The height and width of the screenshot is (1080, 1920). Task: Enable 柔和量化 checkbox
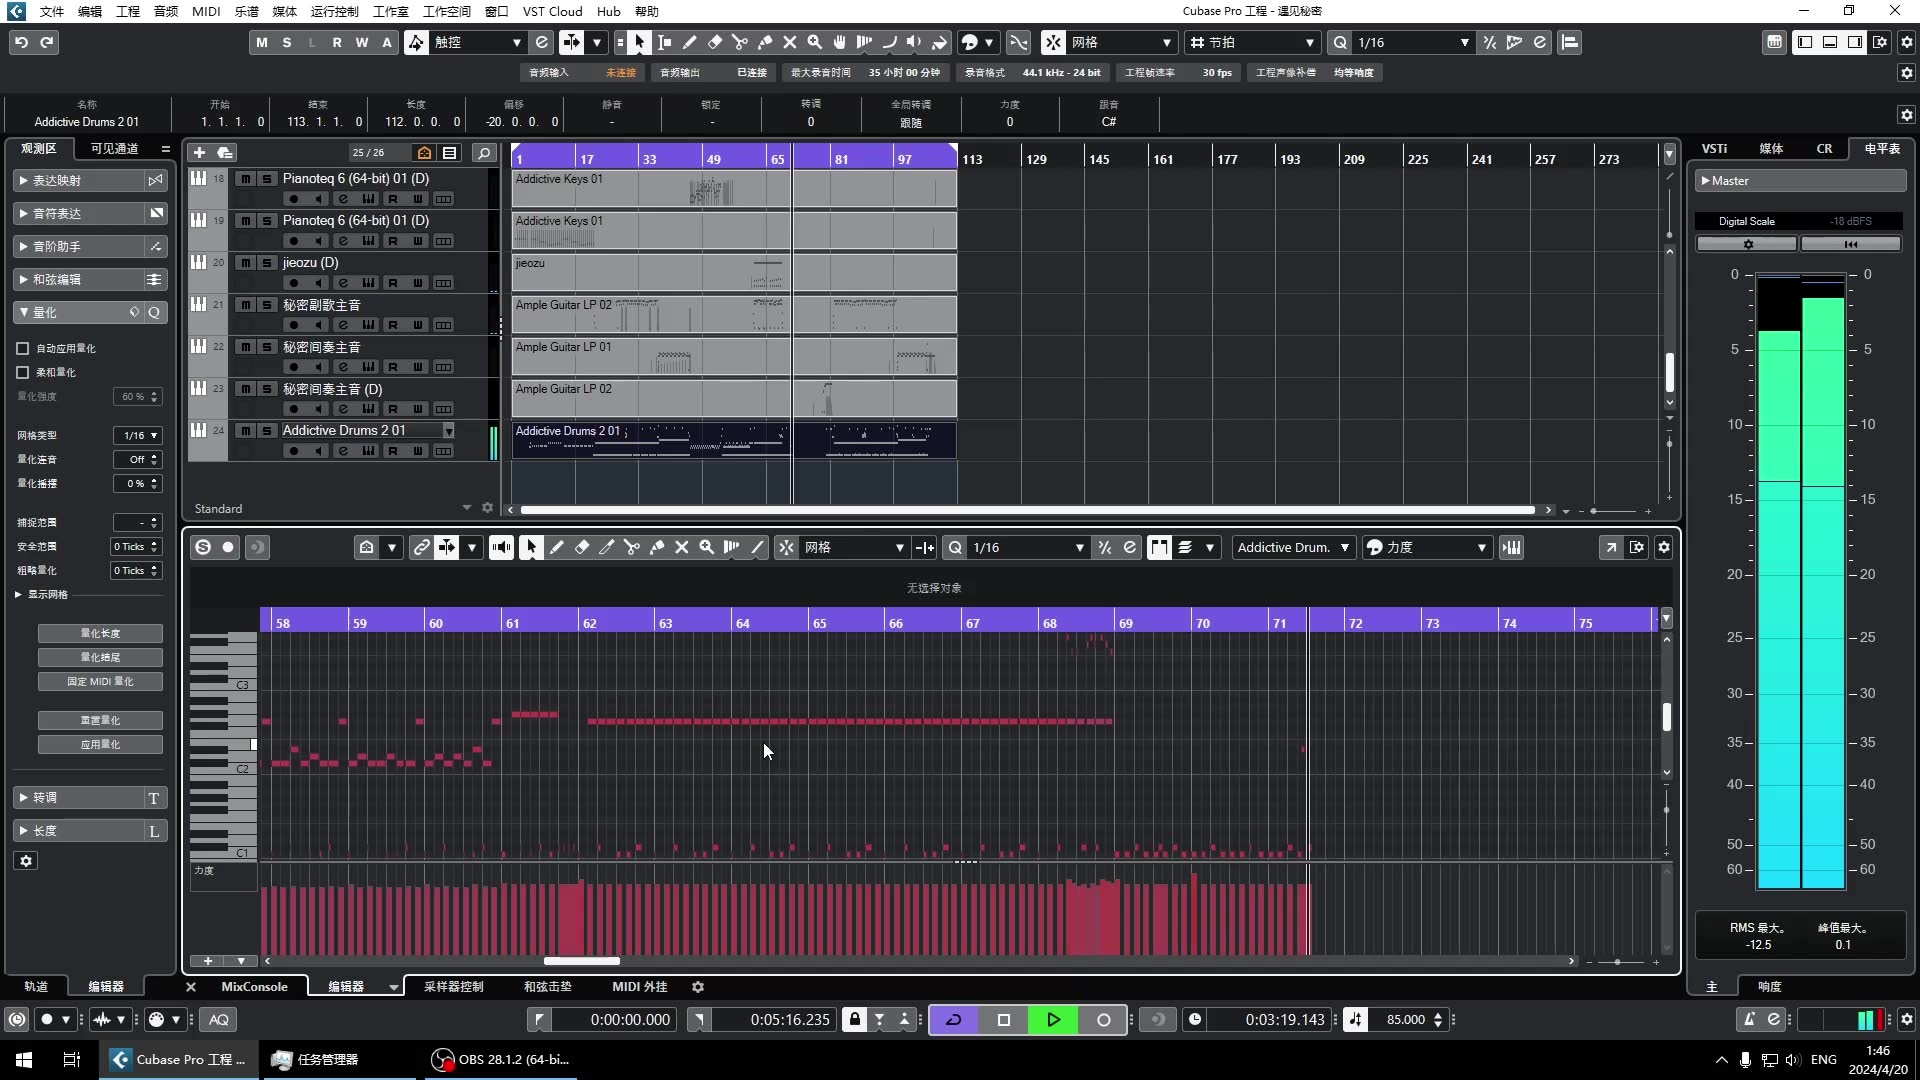coord(23,372)
